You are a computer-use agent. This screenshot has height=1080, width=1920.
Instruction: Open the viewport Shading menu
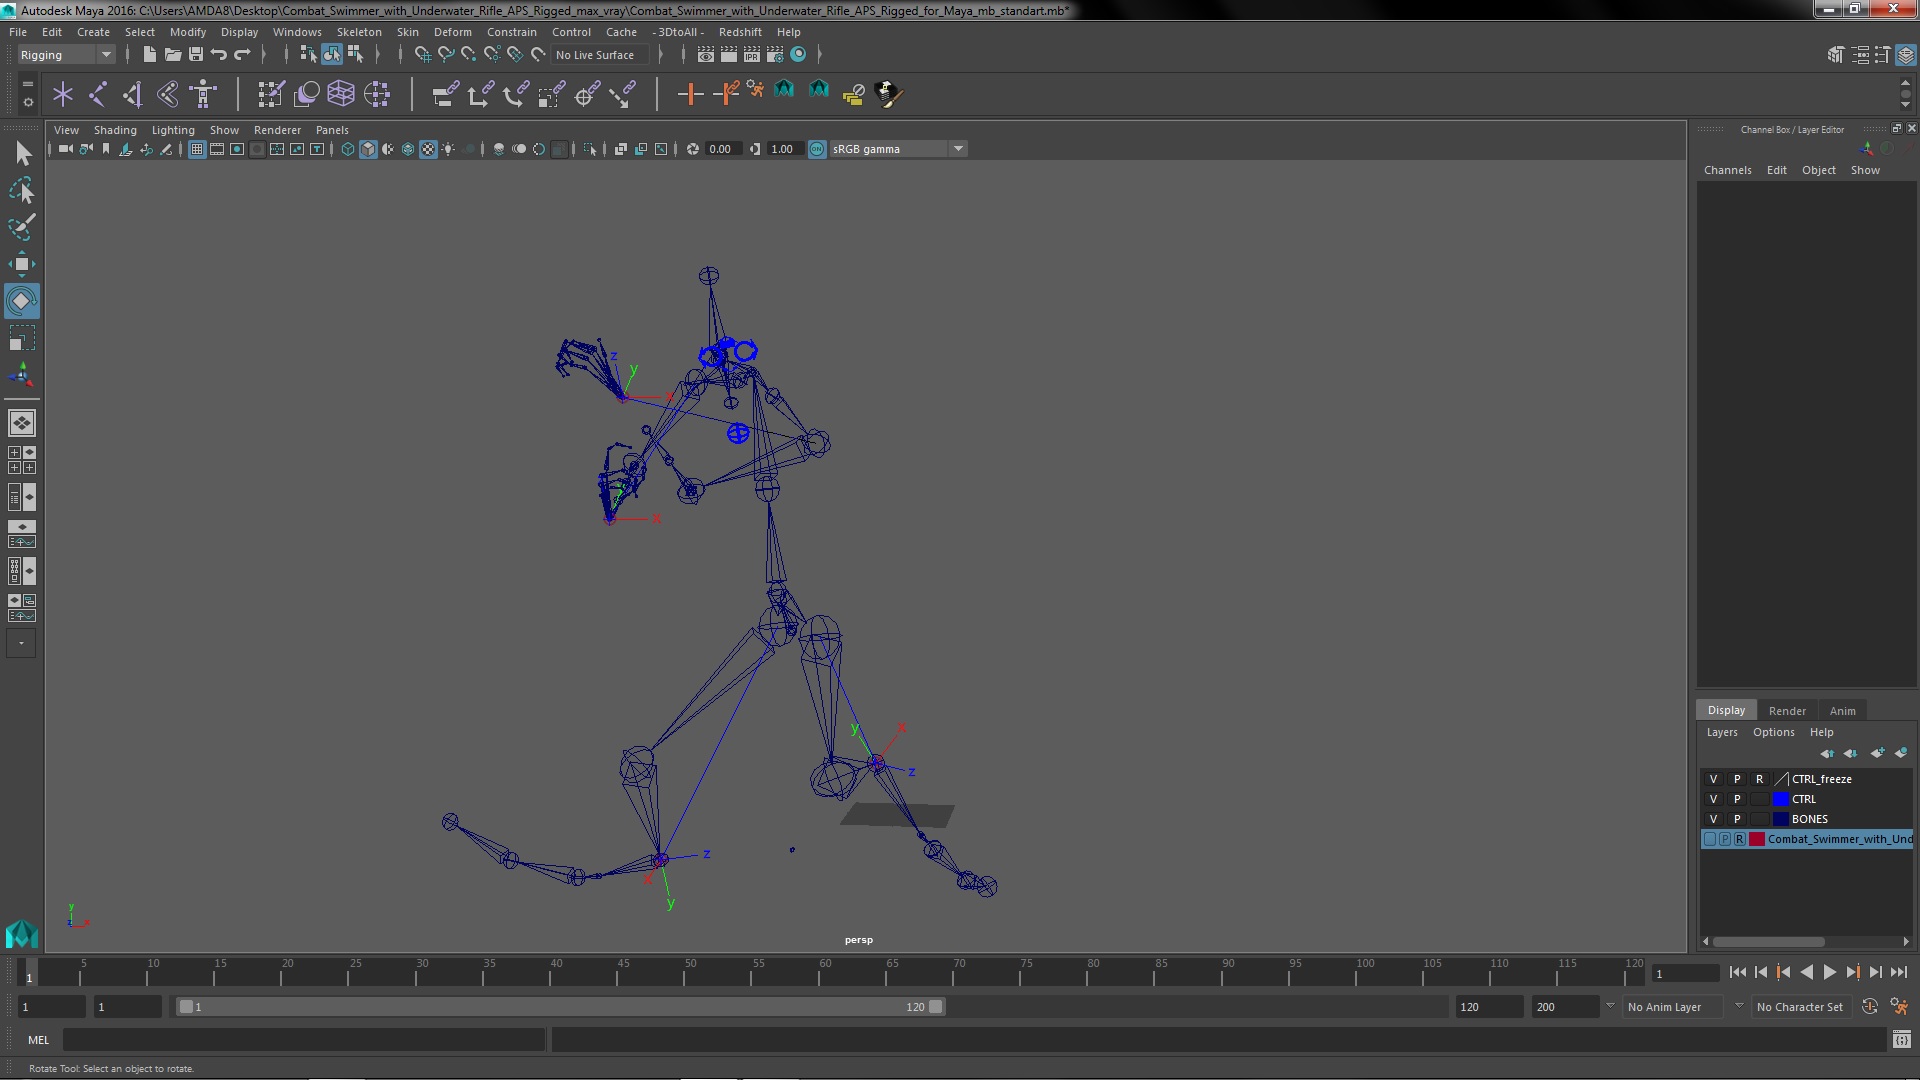pyautogui.click(x=115, y=130)
